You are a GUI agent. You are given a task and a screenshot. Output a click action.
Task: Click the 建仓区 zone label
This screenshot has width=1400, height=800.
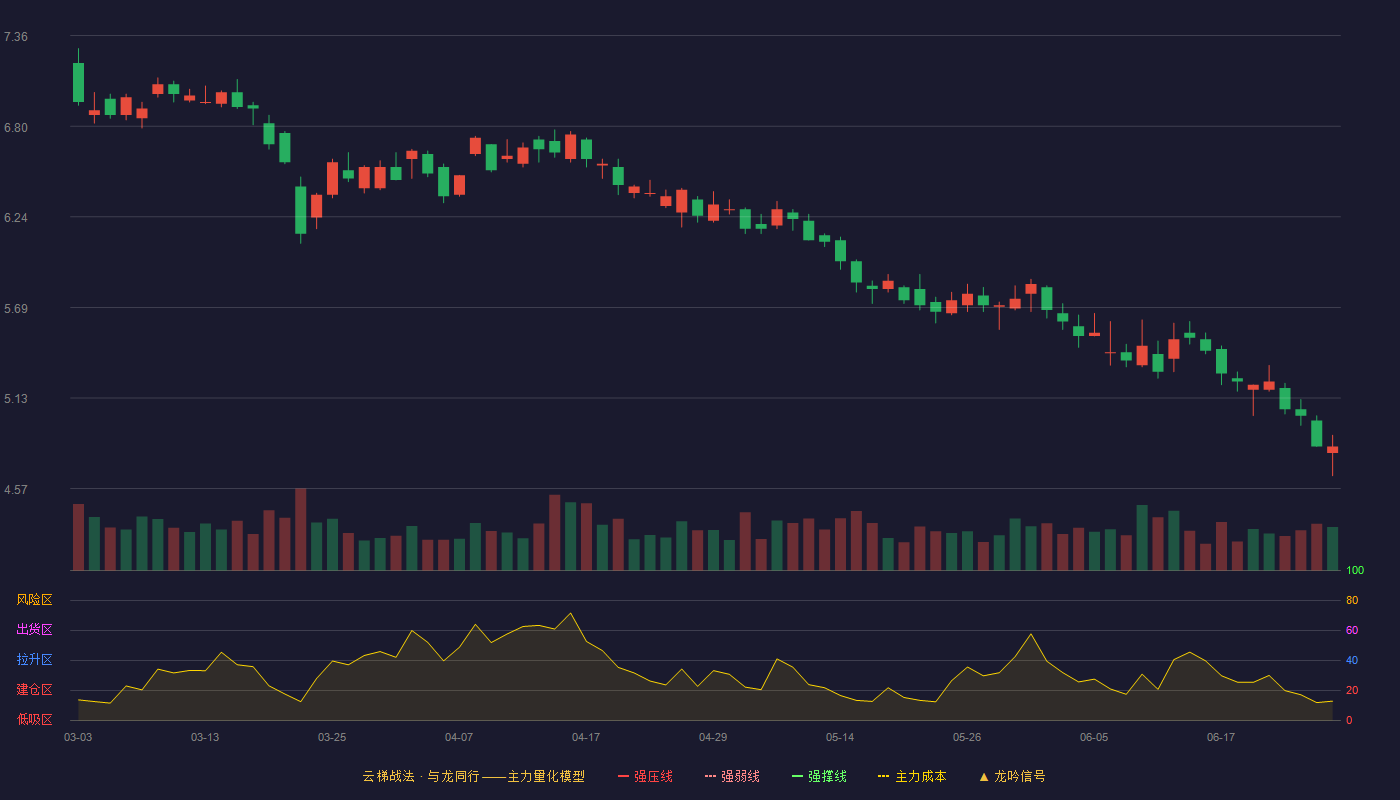34,690
